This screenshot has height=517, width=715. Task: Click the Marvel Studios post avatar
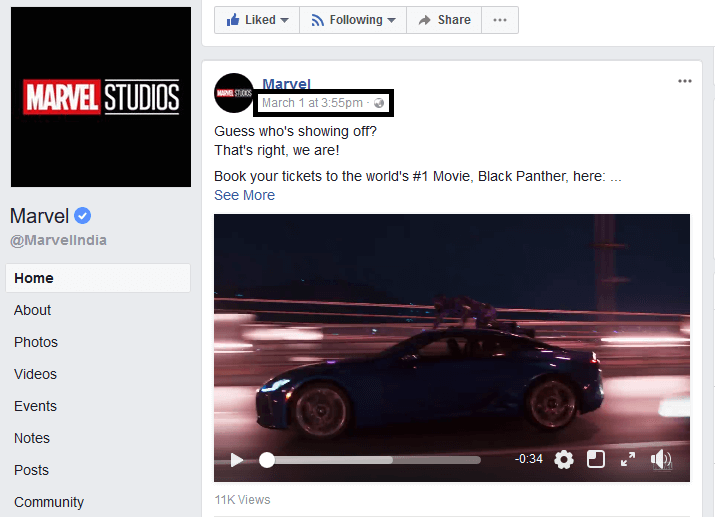[x=234, y=93]
